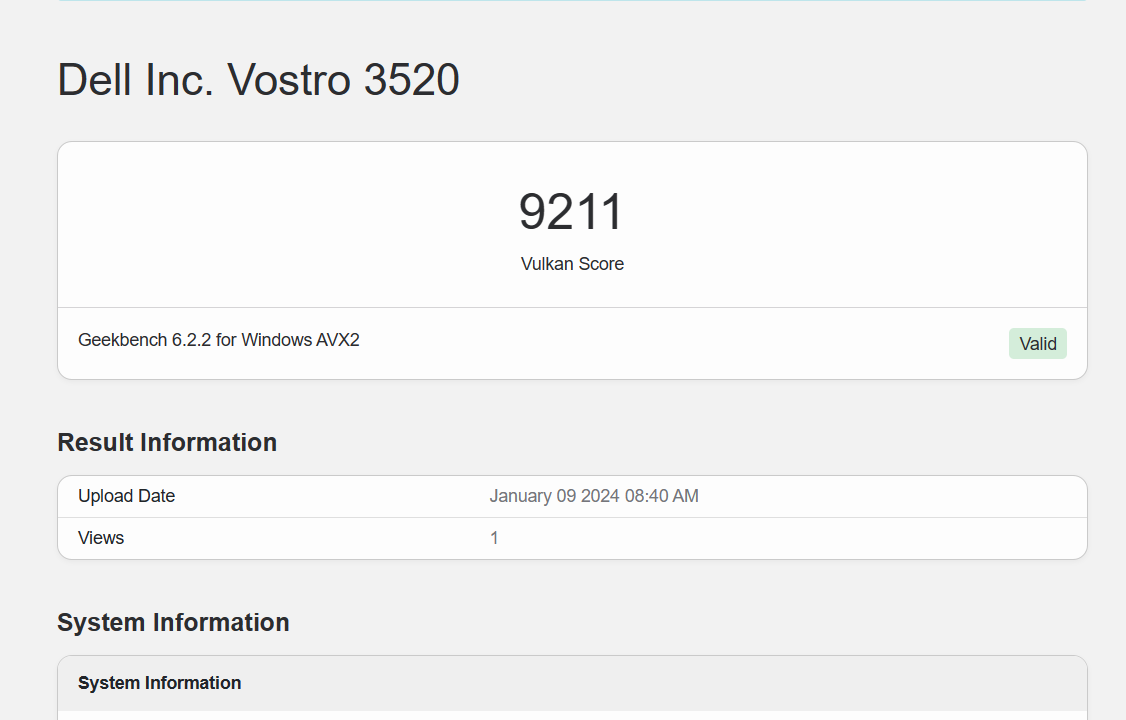
Task: Click the Dell Inc. Vostro 3520 title
Action: pyautogui.click(x=258, y=80)
